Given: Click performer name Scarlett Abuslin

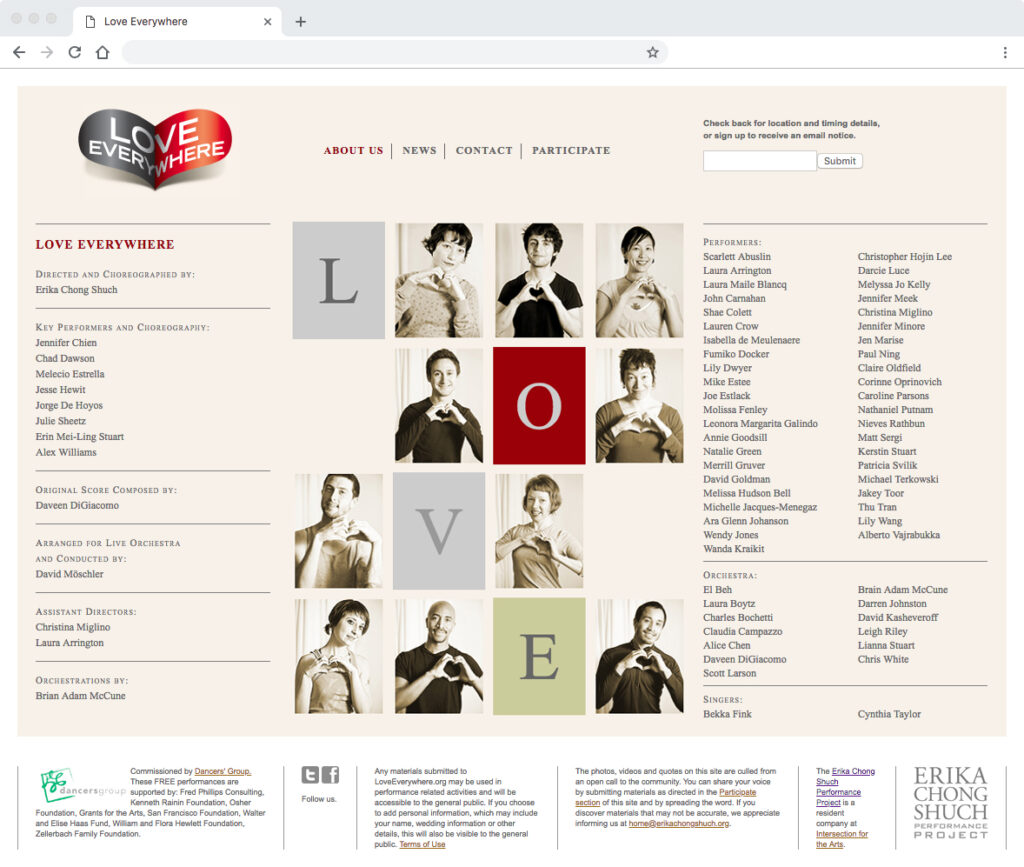Looking at the screenshot, I should click(737, 257).
